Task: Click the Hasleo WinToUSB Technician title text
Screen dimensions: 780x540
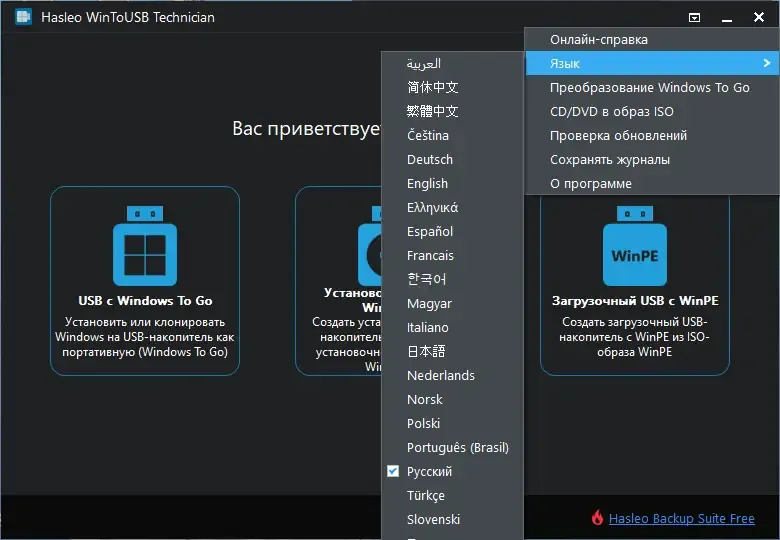Action: (x=128, y=17)
